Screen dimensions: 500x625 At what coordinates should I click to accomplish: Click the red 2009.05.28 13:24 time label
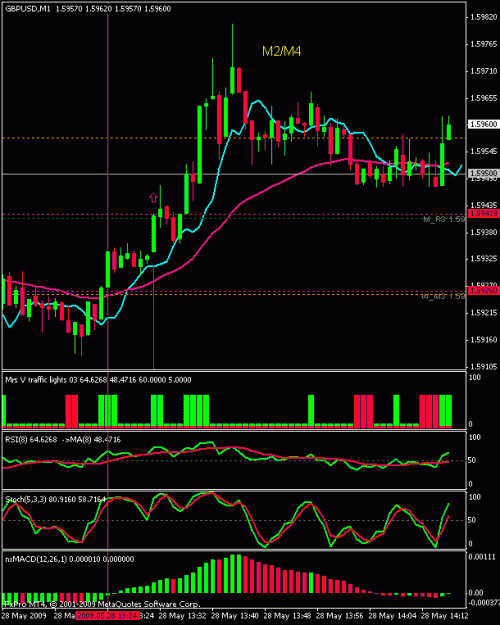pos(107,616)
